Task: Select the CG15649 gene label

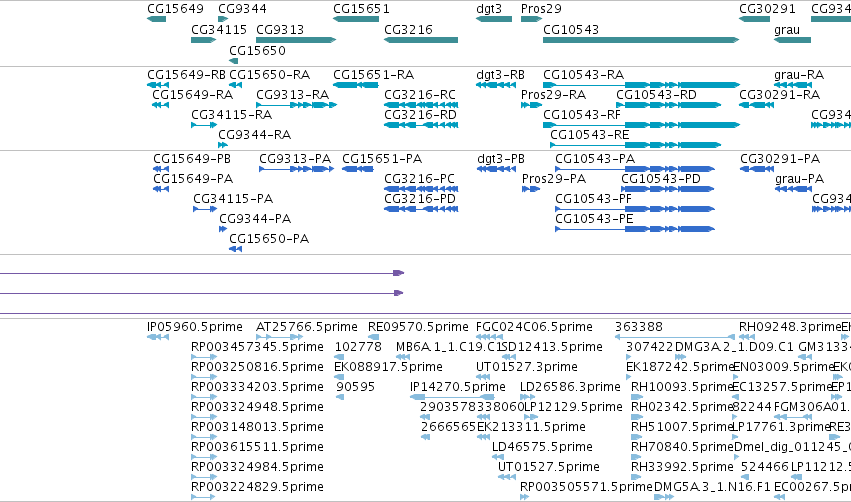Action: tap(175, 9)
